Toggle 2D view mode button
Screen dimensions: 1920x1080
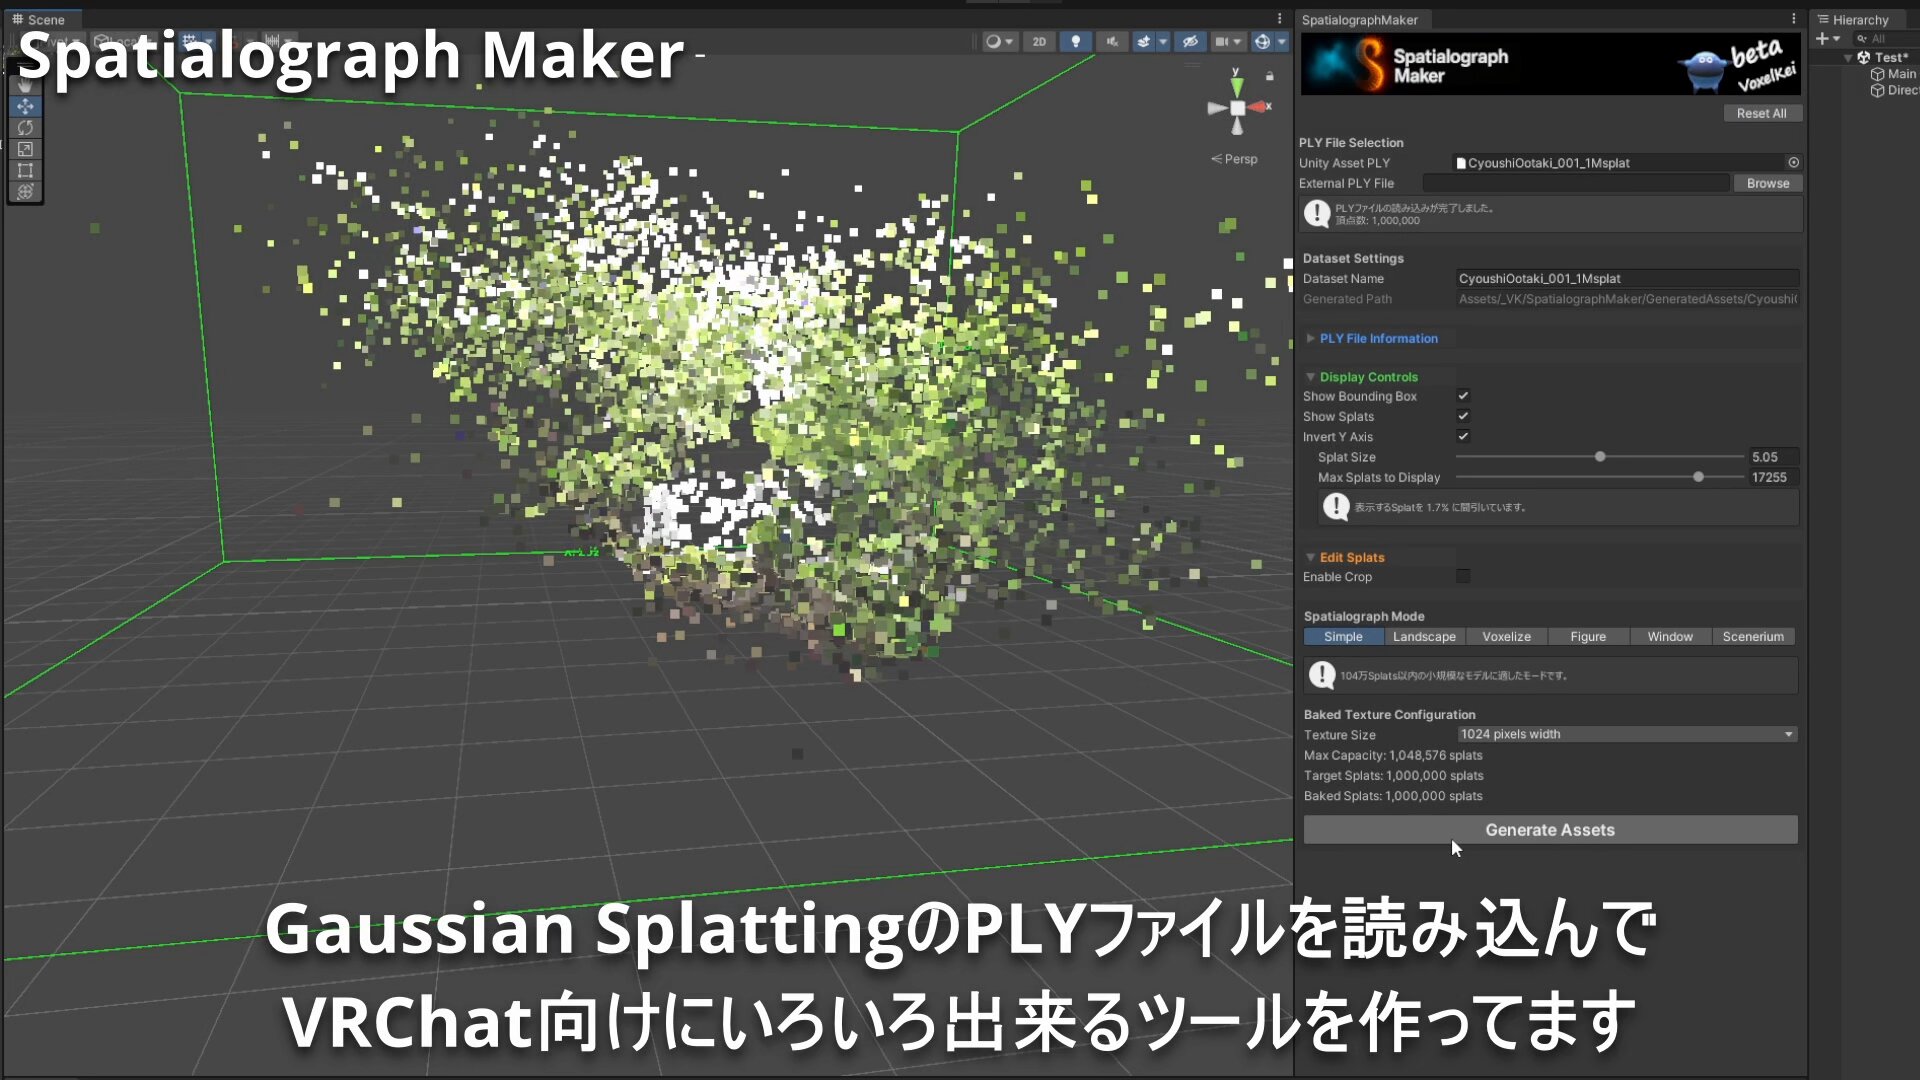(1039, 41)
